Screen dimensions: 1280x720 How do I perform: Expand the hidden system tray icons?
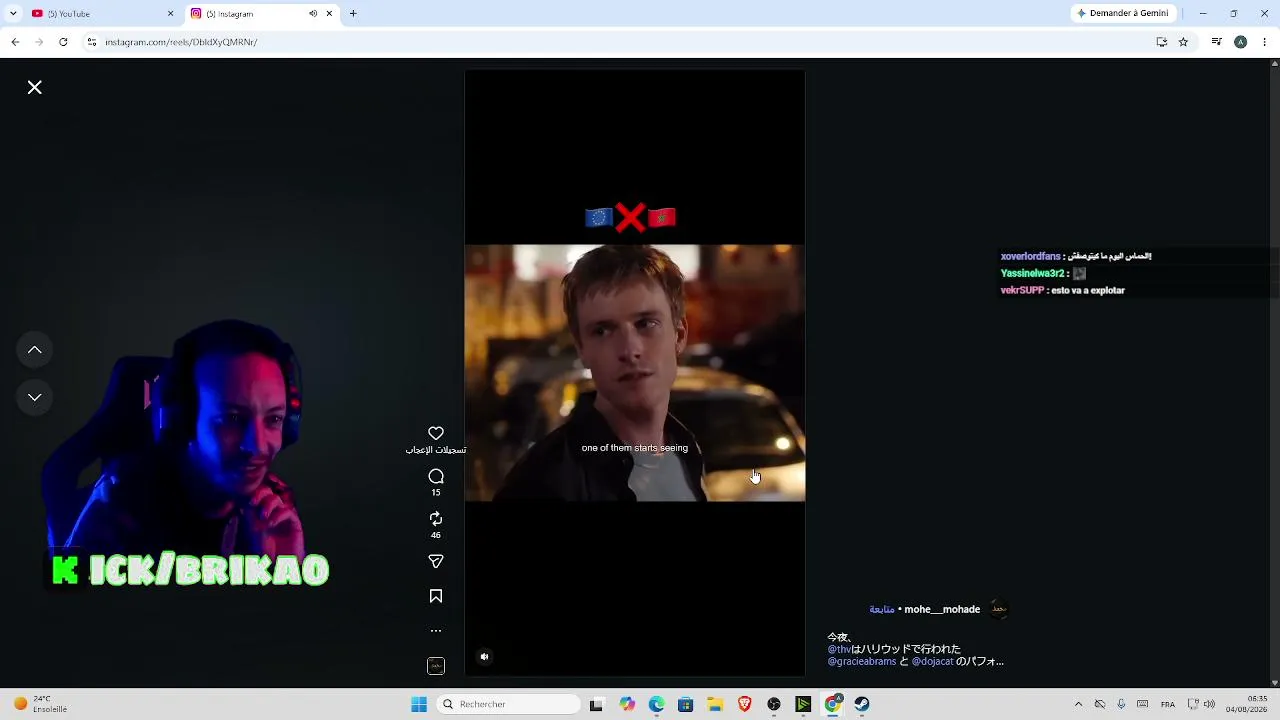coord(1078,704)
